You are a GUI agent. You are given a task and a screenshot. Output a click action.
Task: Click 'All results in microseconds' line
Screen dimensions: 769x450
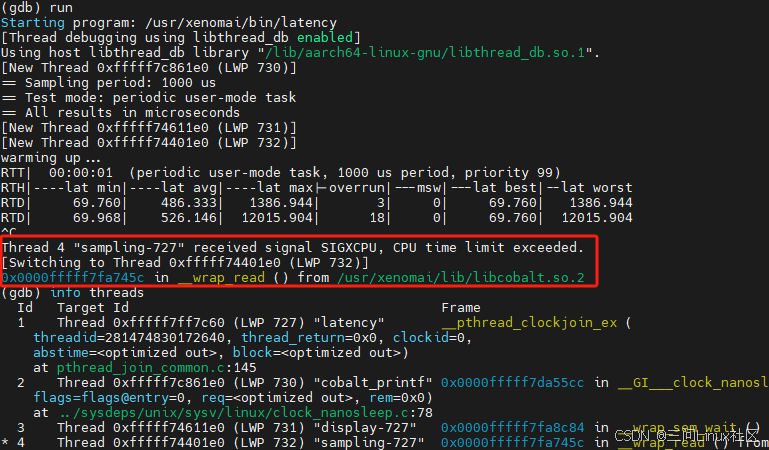[121, 112]
